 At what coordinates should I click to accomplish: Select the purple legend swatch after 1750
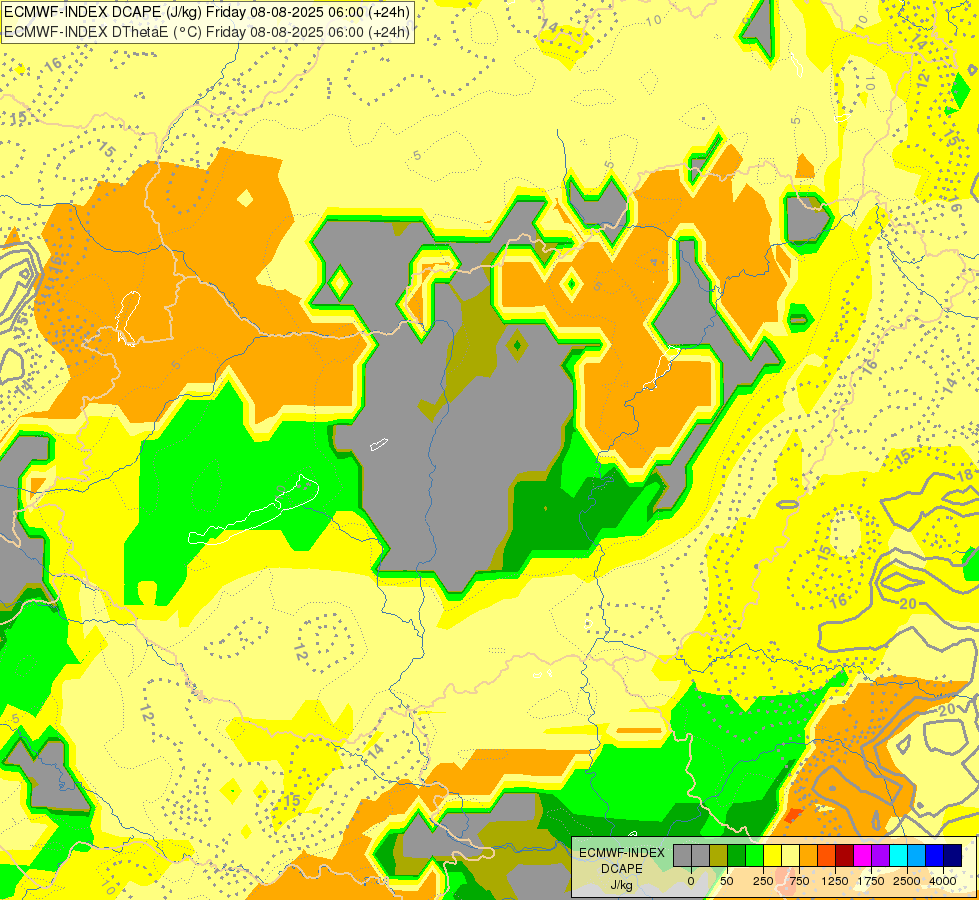(880, 855)
